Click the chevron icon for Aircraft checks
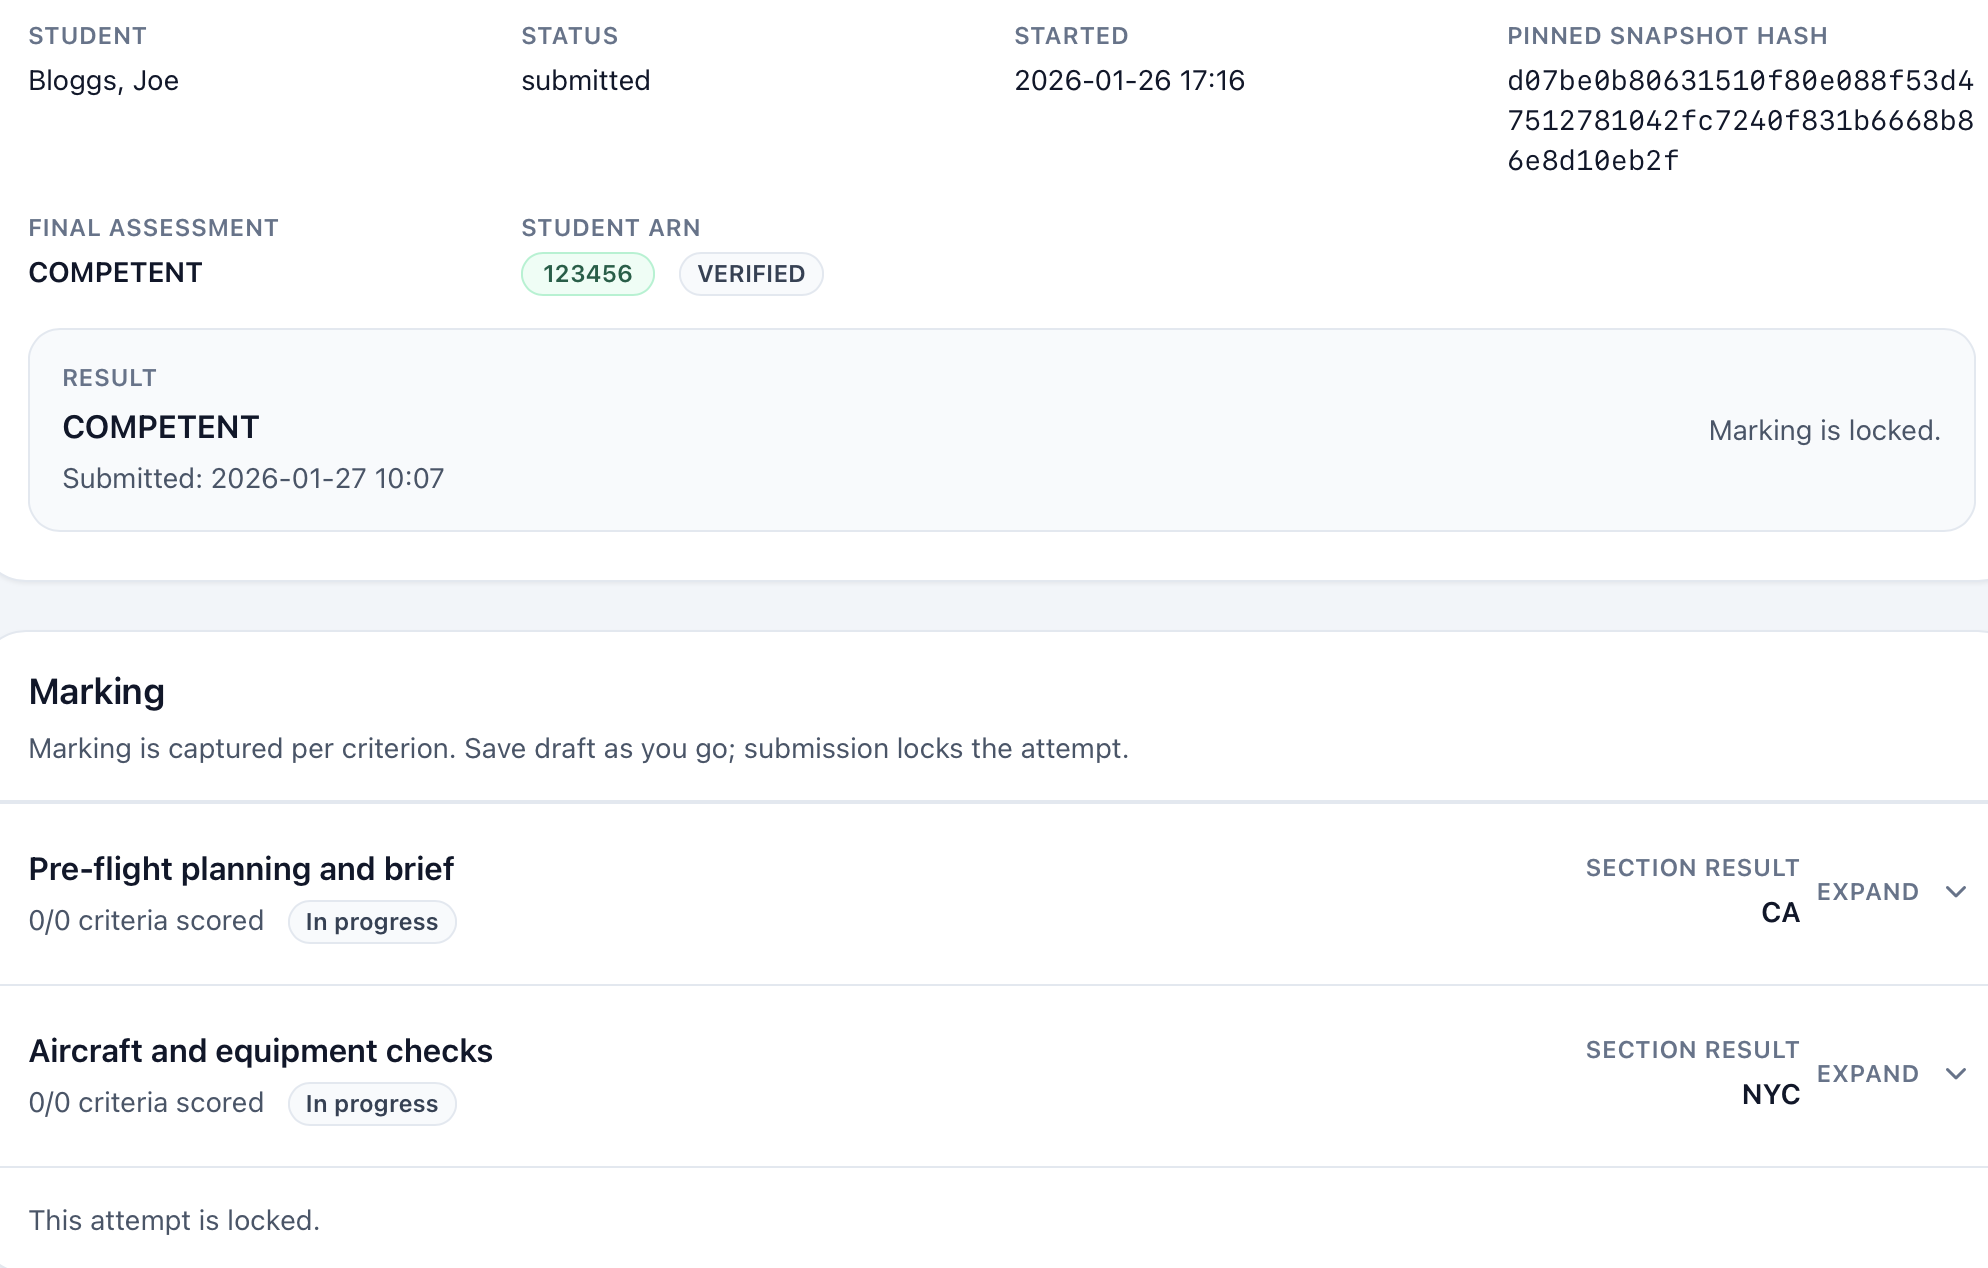The height and width of the screenshot is (1268, 1988). coord(1956,1074)
